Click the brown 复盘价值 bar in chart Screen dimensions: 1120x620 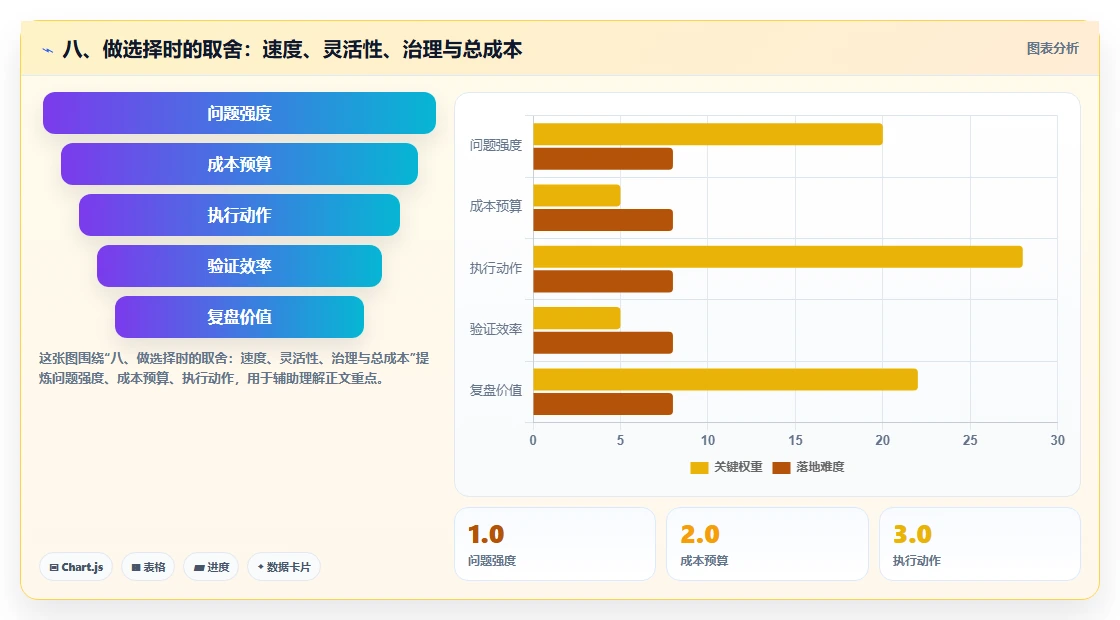[x=603, y=404]
